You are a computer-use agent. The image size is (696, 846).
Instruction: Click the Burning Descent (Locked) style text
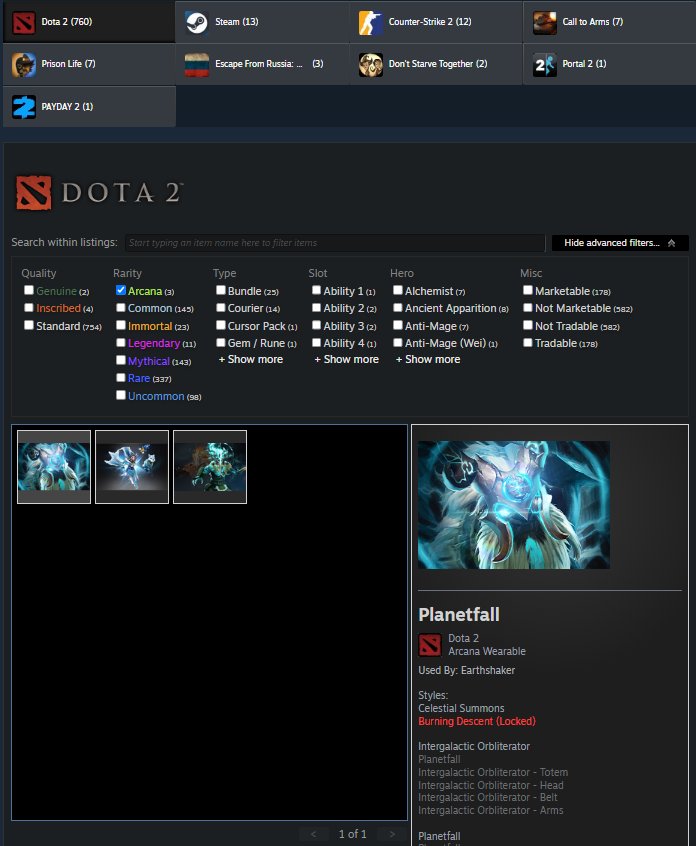(x=477, y=721)
